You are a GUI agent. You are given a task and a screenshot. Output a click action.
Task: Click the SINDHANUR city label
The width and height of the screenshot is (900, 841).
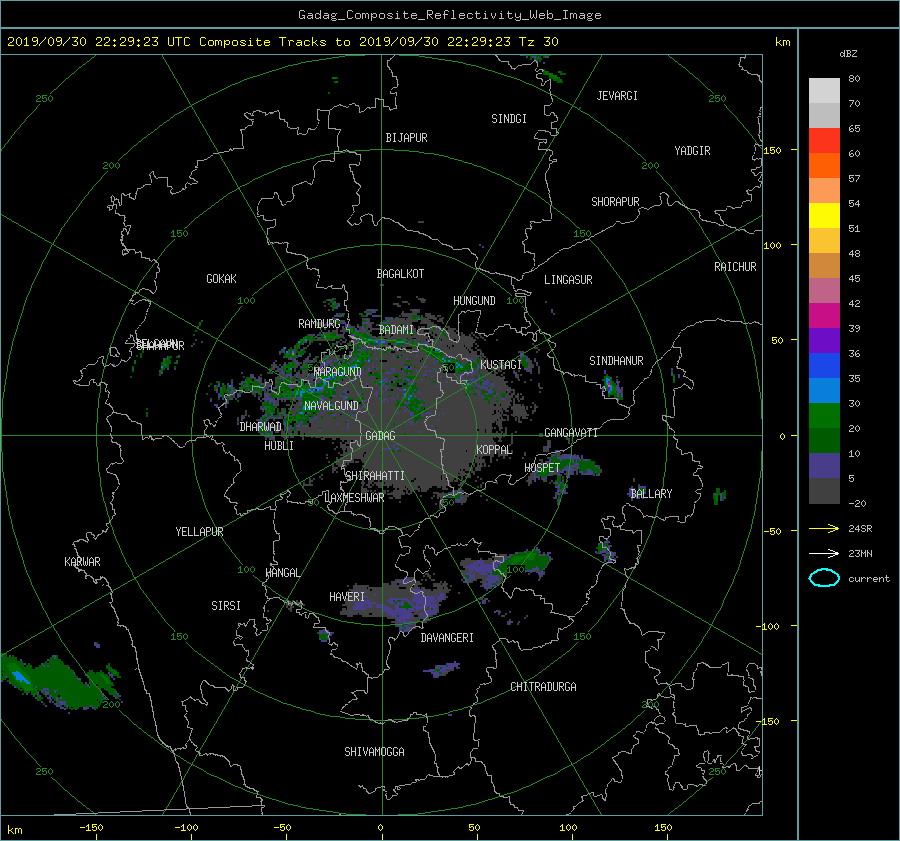point(616,361)
